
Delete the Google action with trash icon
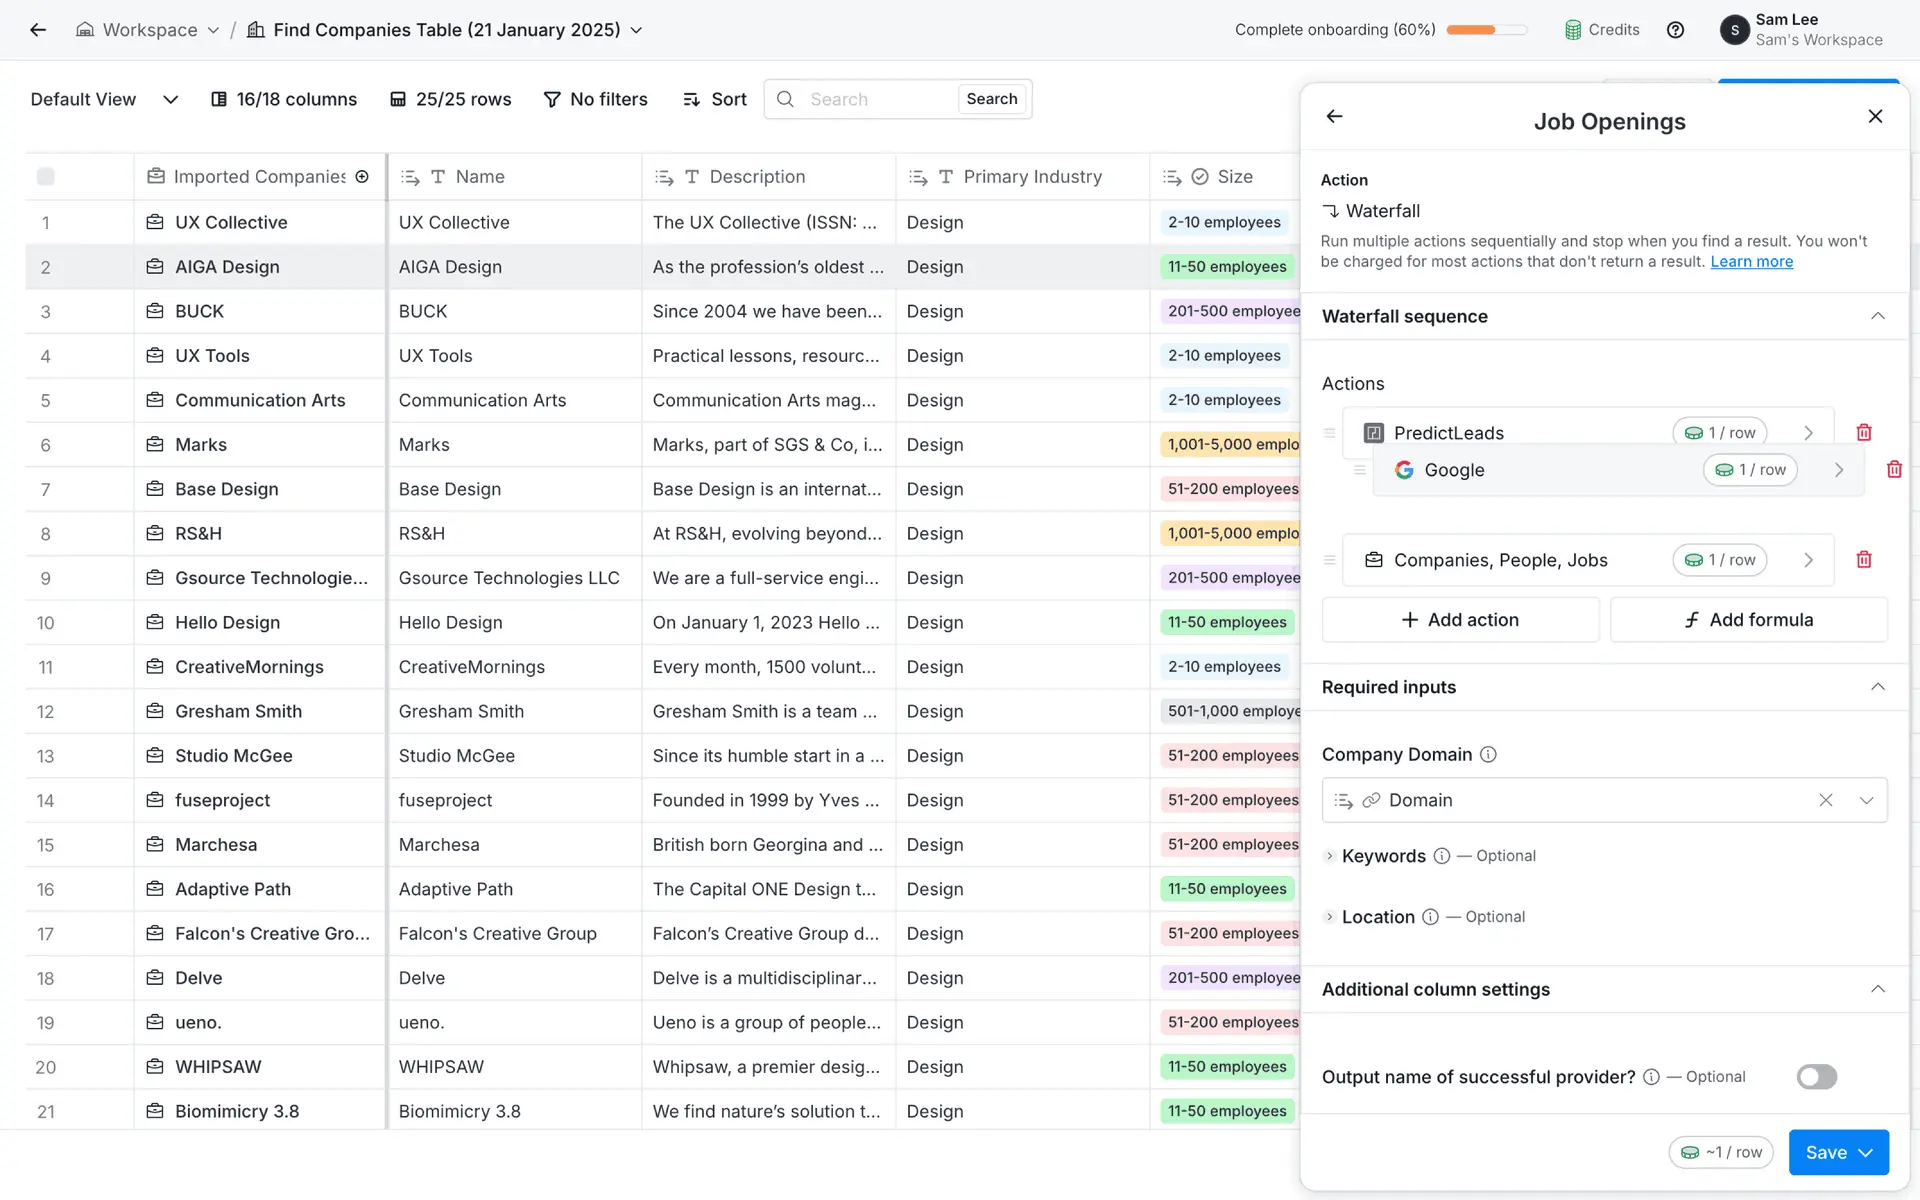click(x=1894, y=470)
